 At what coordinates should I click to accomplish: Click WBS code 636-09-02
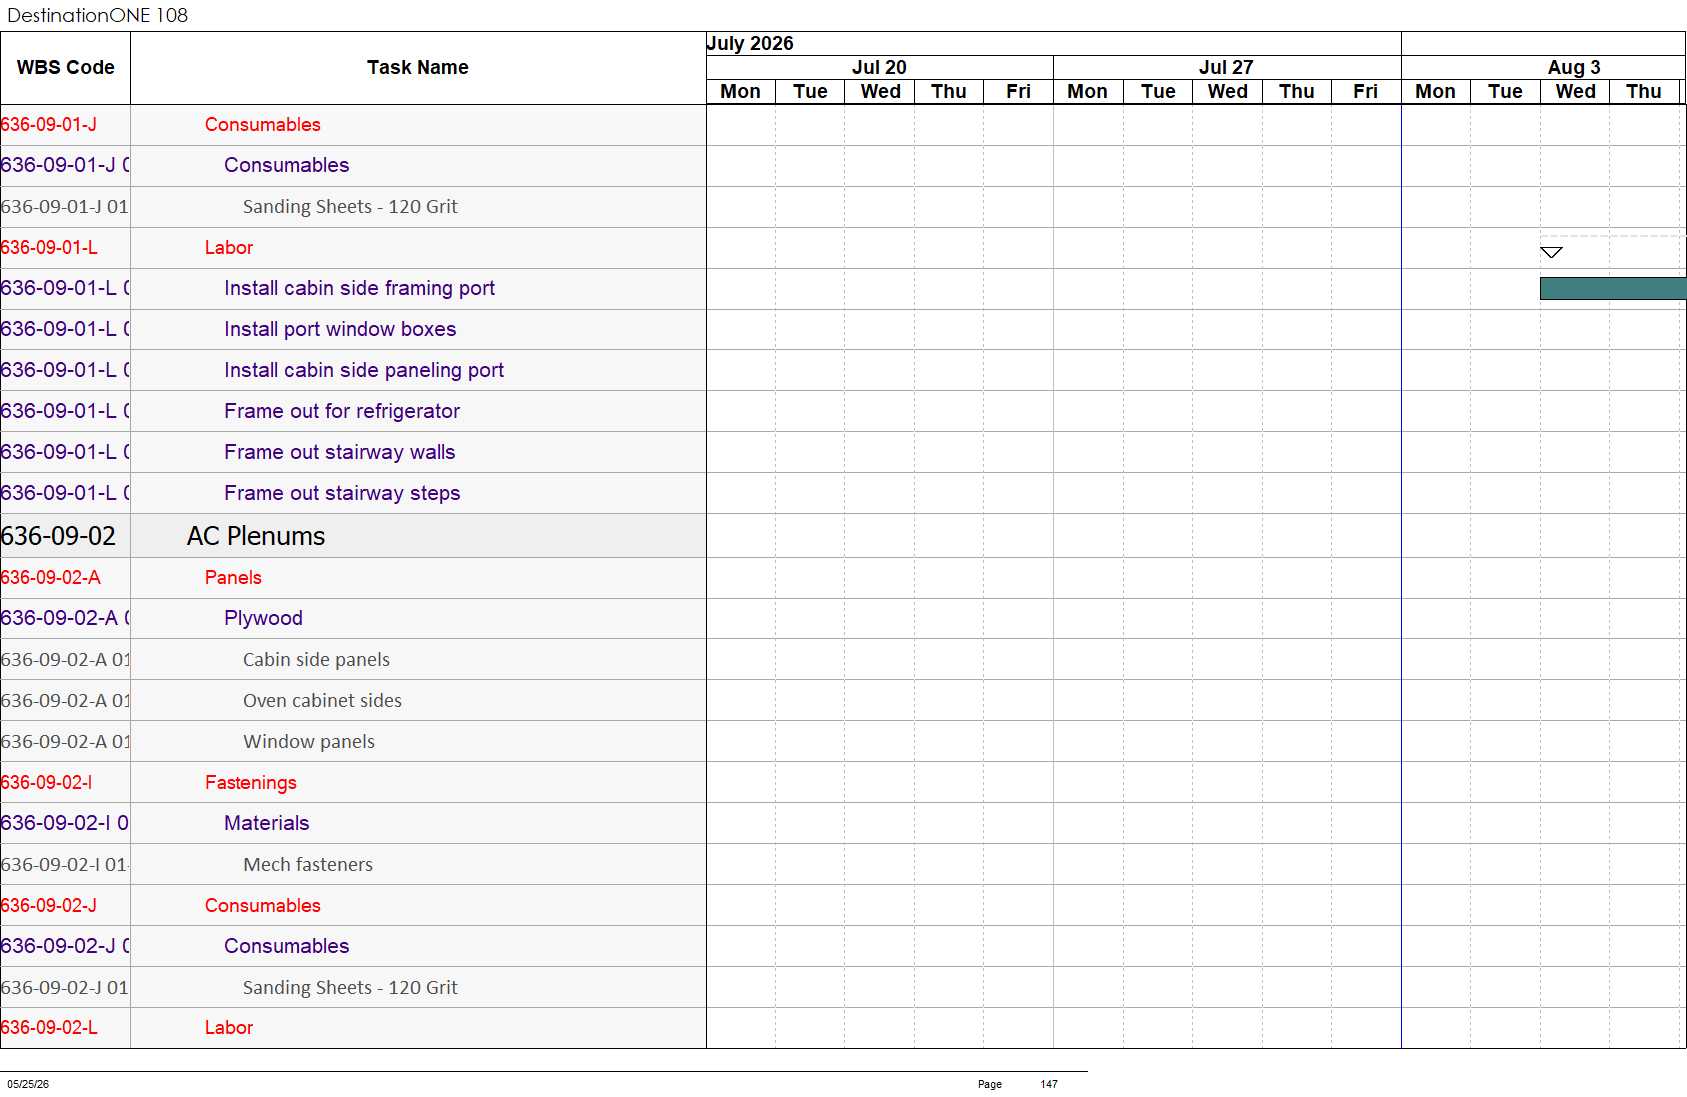click(x=58, y=536)
